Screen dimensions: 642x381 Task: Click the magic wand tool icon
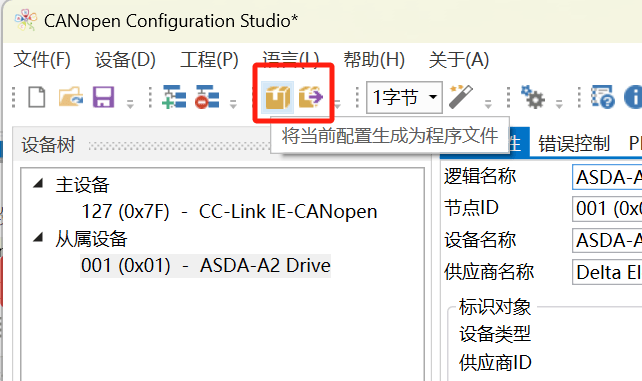pyautogui.click(x=461, y=97)
